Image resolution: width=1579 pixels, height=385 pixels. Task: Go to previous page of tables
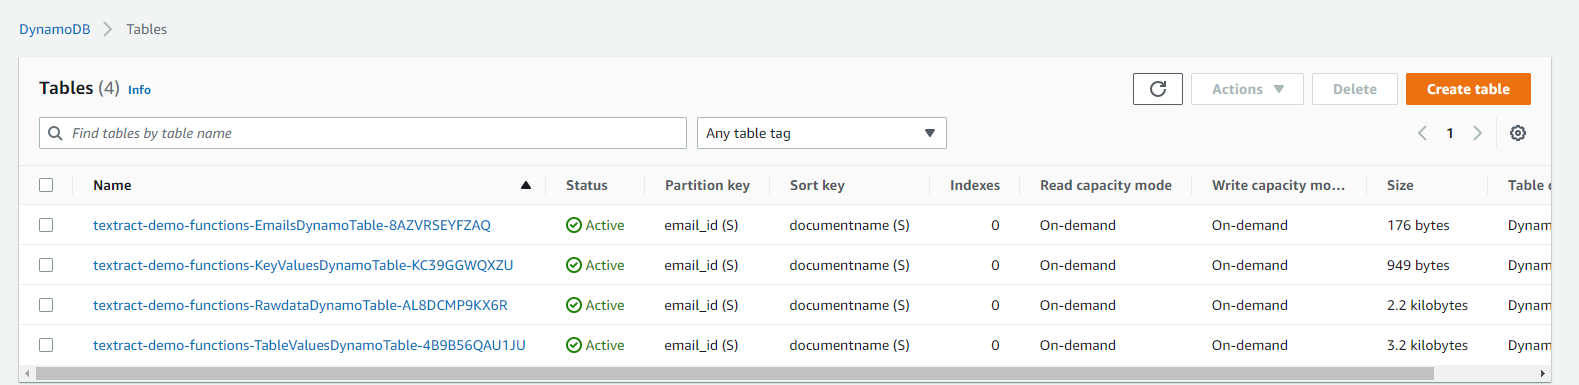coord(1422,133)
